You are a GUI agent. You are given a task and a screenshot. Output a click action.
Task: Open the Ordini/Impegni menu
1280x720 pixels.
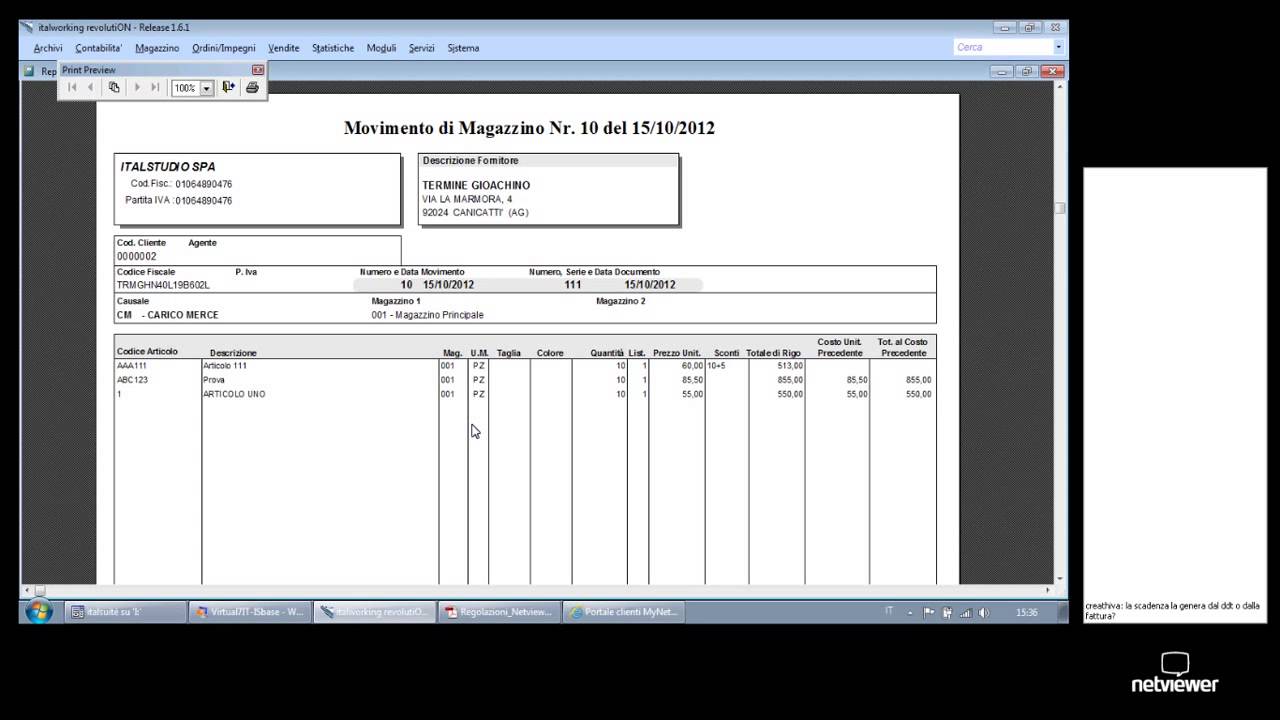tap(224, 48)
